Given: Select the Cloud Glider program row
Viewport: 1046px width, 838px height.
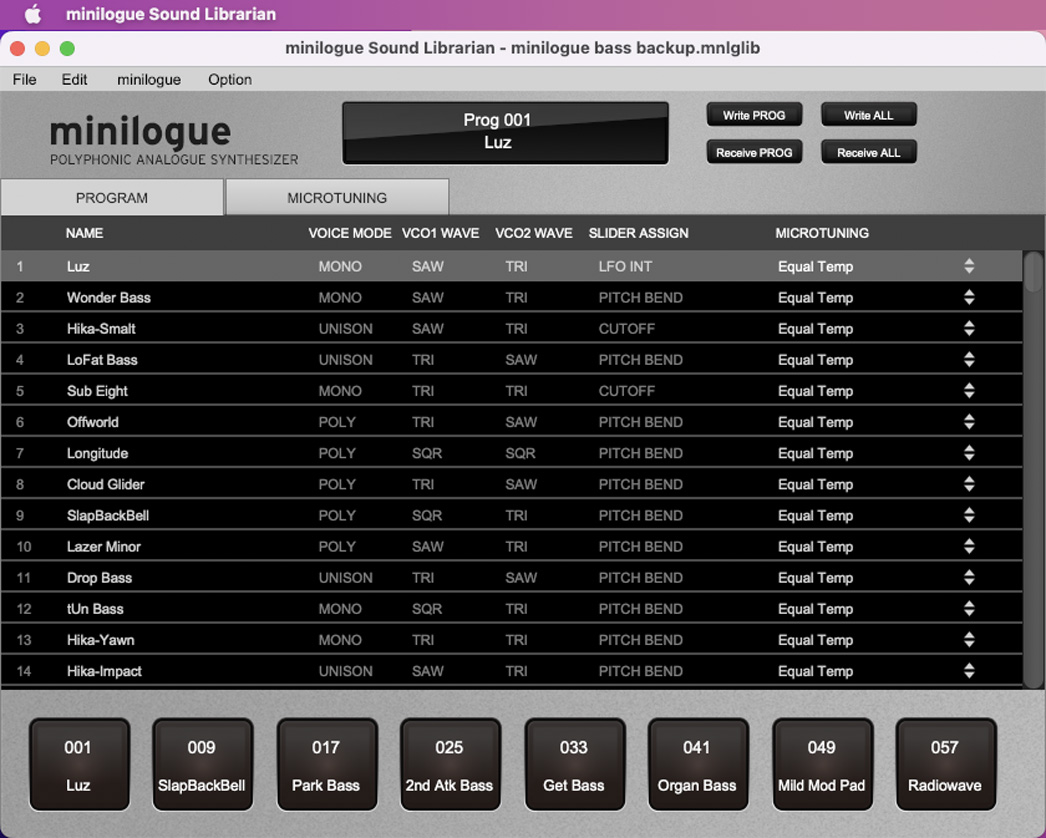Looking at the screenshot, I should pyautogui.click(x=511, y=484).
